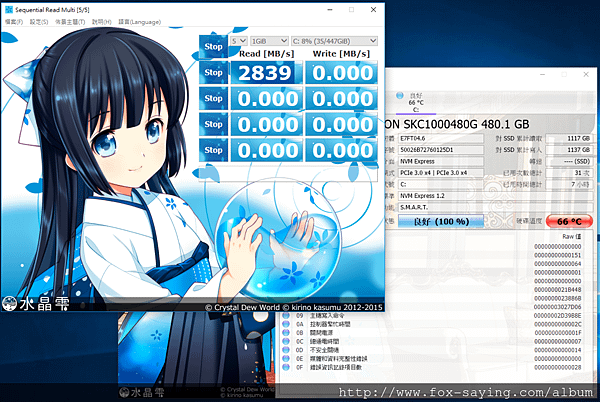The image size is (600, 402).
Task: Minimize the Sequential Read Multi window
Action: 330,10
